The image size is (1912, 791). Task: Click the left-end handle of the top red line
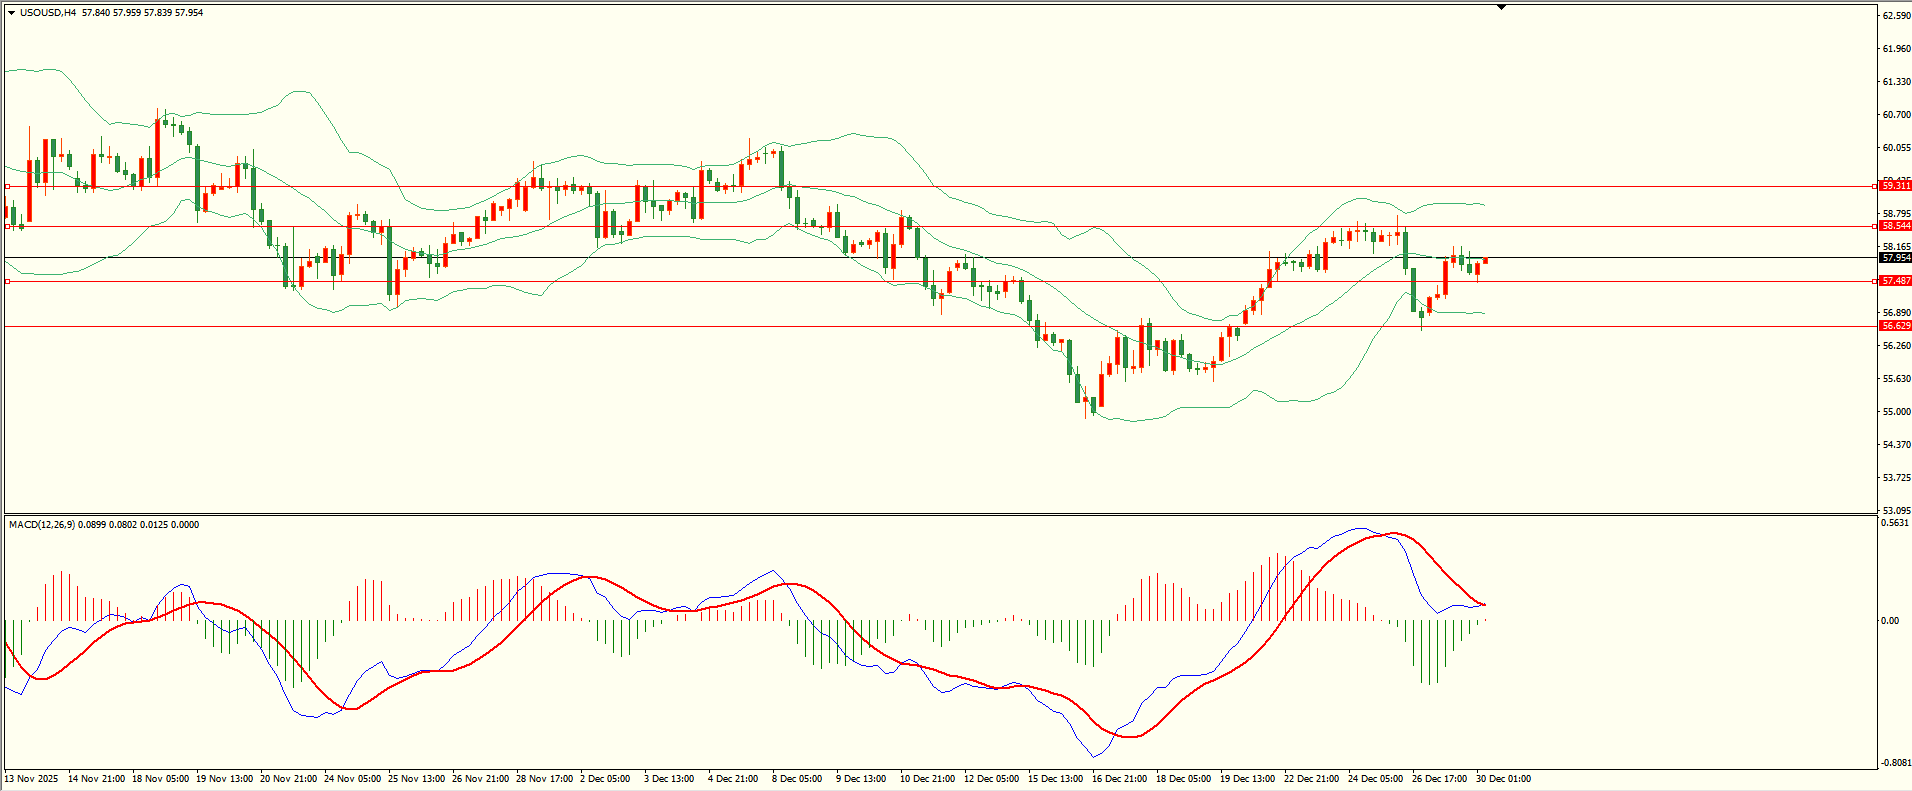[8, 186]
